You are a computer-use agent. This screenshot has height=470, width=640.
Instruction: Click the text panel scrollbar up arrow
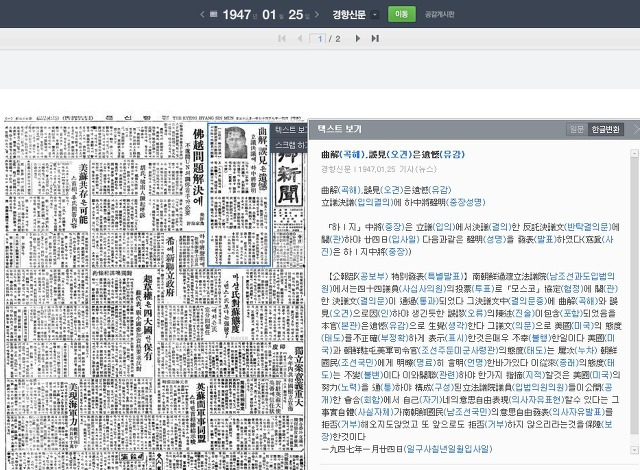click(634, 153)
